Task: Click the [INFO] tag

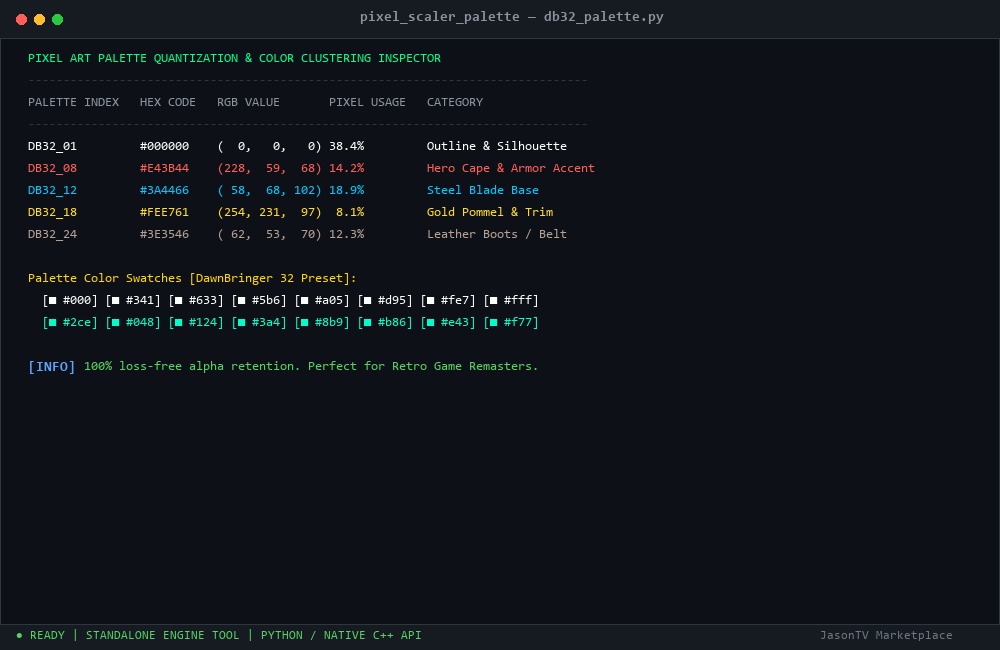Action: click(x=52, y=367)
